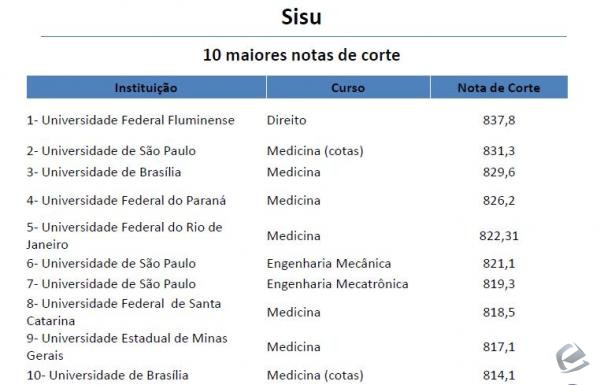Select 2- Universidade de São Paulo entry

tap(111, 151)
